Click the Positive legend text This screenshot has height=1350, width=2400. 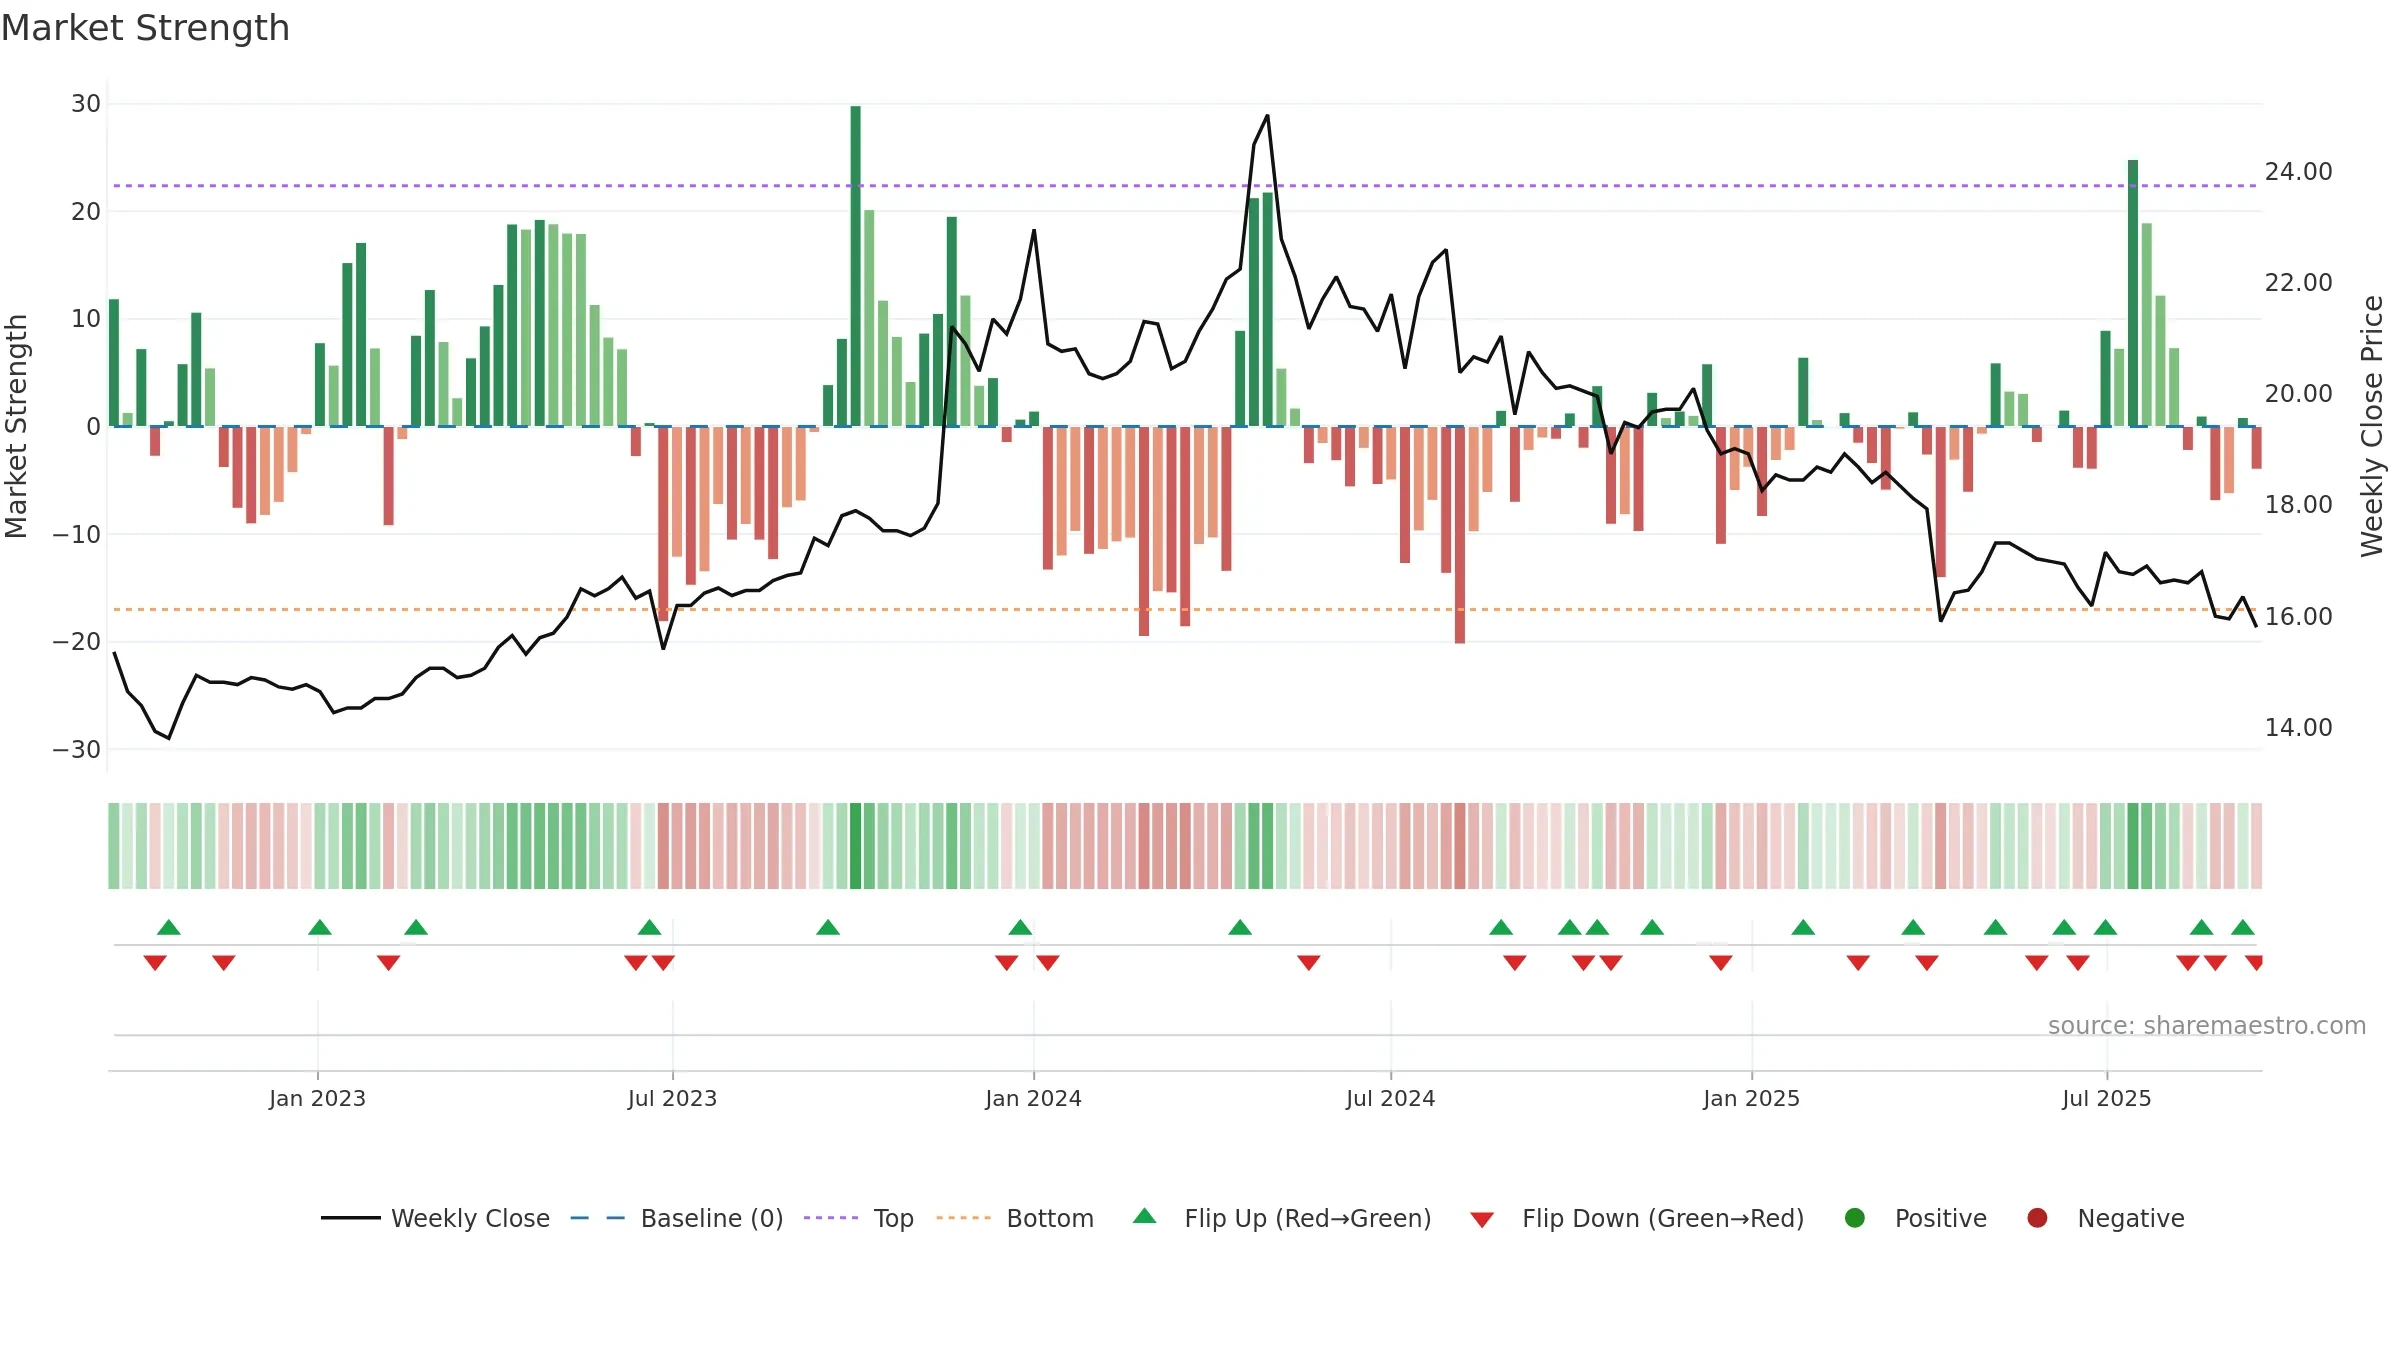click(1941, 1218)
